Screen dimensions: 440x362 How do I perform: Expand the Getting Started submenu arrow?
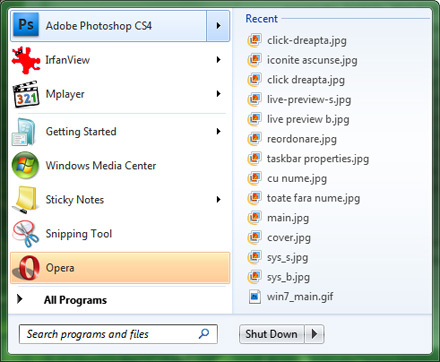click(218, 131)
